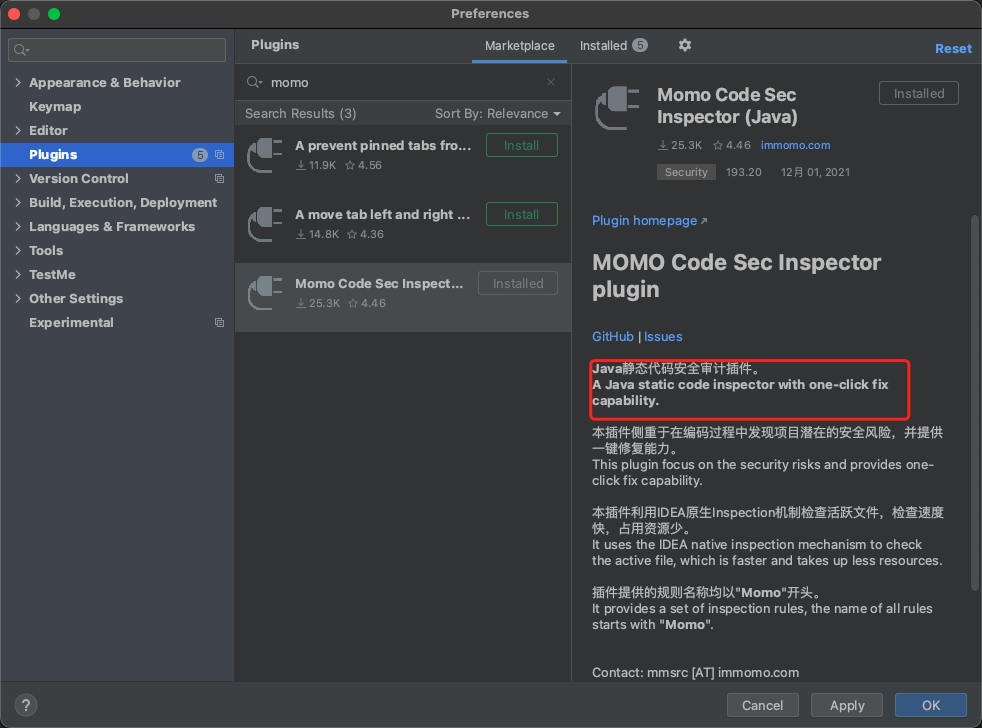Focus the plugin search field containing momo
The width and height of the screenshot is (982, 728).
(x=403, y=82)
